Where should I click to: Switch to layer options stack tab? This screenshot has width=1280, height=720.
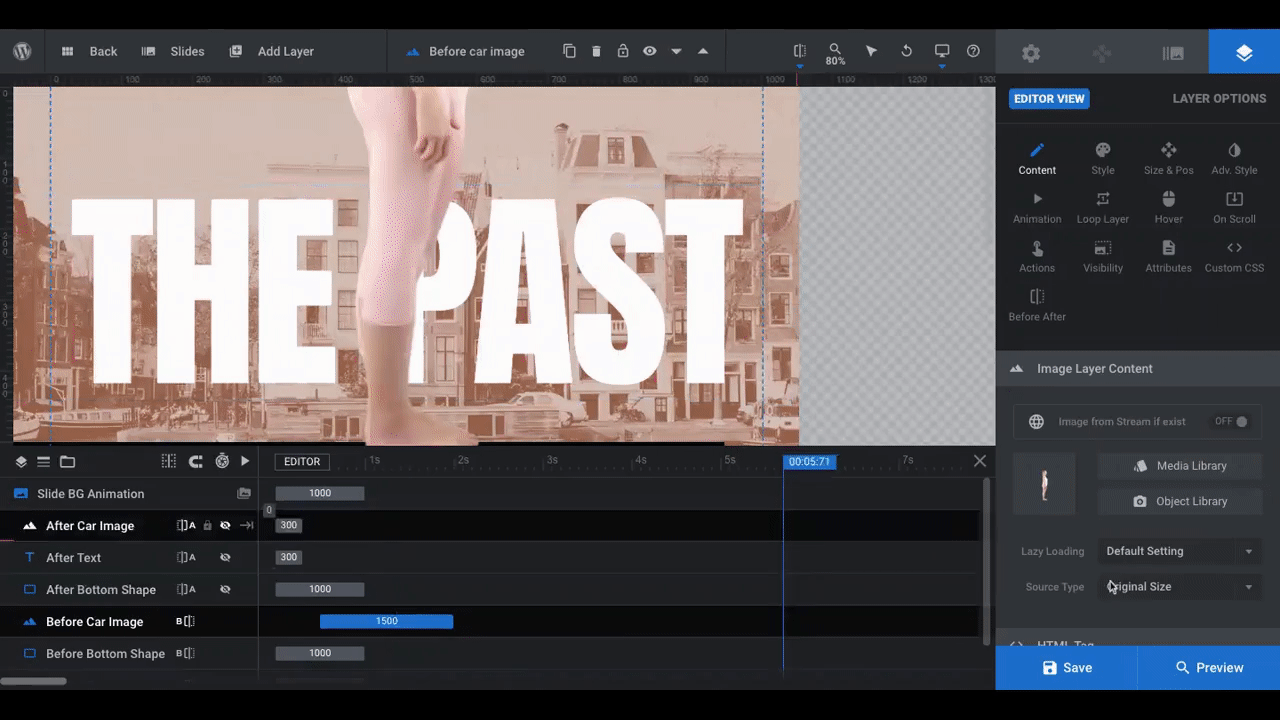1244,53
